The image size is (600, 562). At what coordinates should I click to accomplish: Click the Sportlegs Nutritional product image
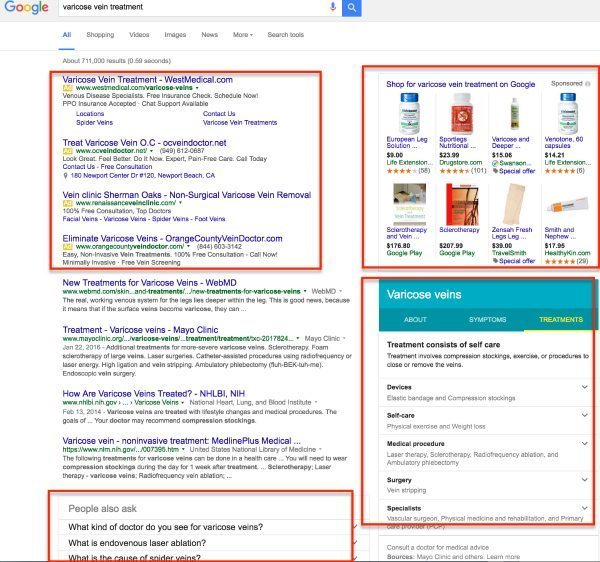[x=461, y=114]
